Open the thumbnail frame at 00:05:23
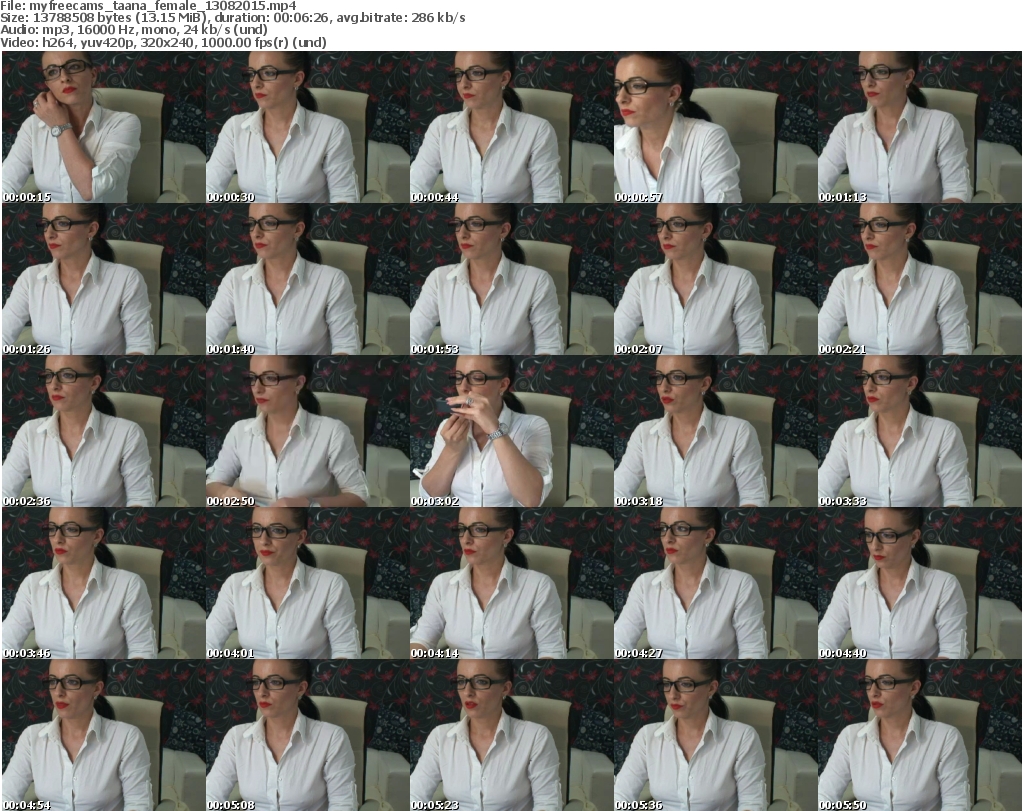Image resolution: width=1024 pixels, height=811 pixels. (511, 736)
